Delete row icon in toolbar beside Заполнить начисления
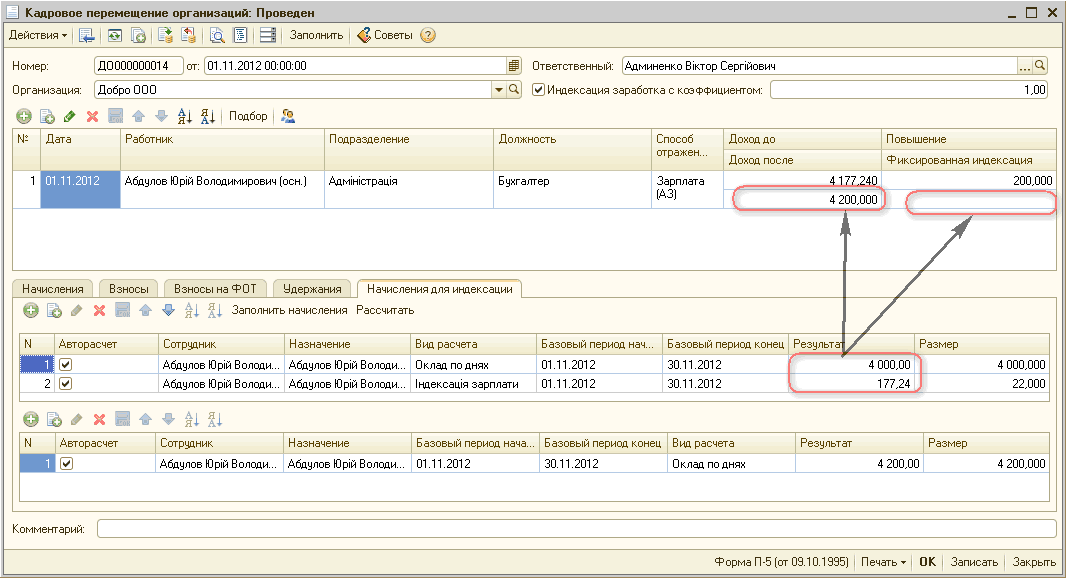Image resolution: width=1066 pixels, height=578 pixels. [x=99, y=311]
